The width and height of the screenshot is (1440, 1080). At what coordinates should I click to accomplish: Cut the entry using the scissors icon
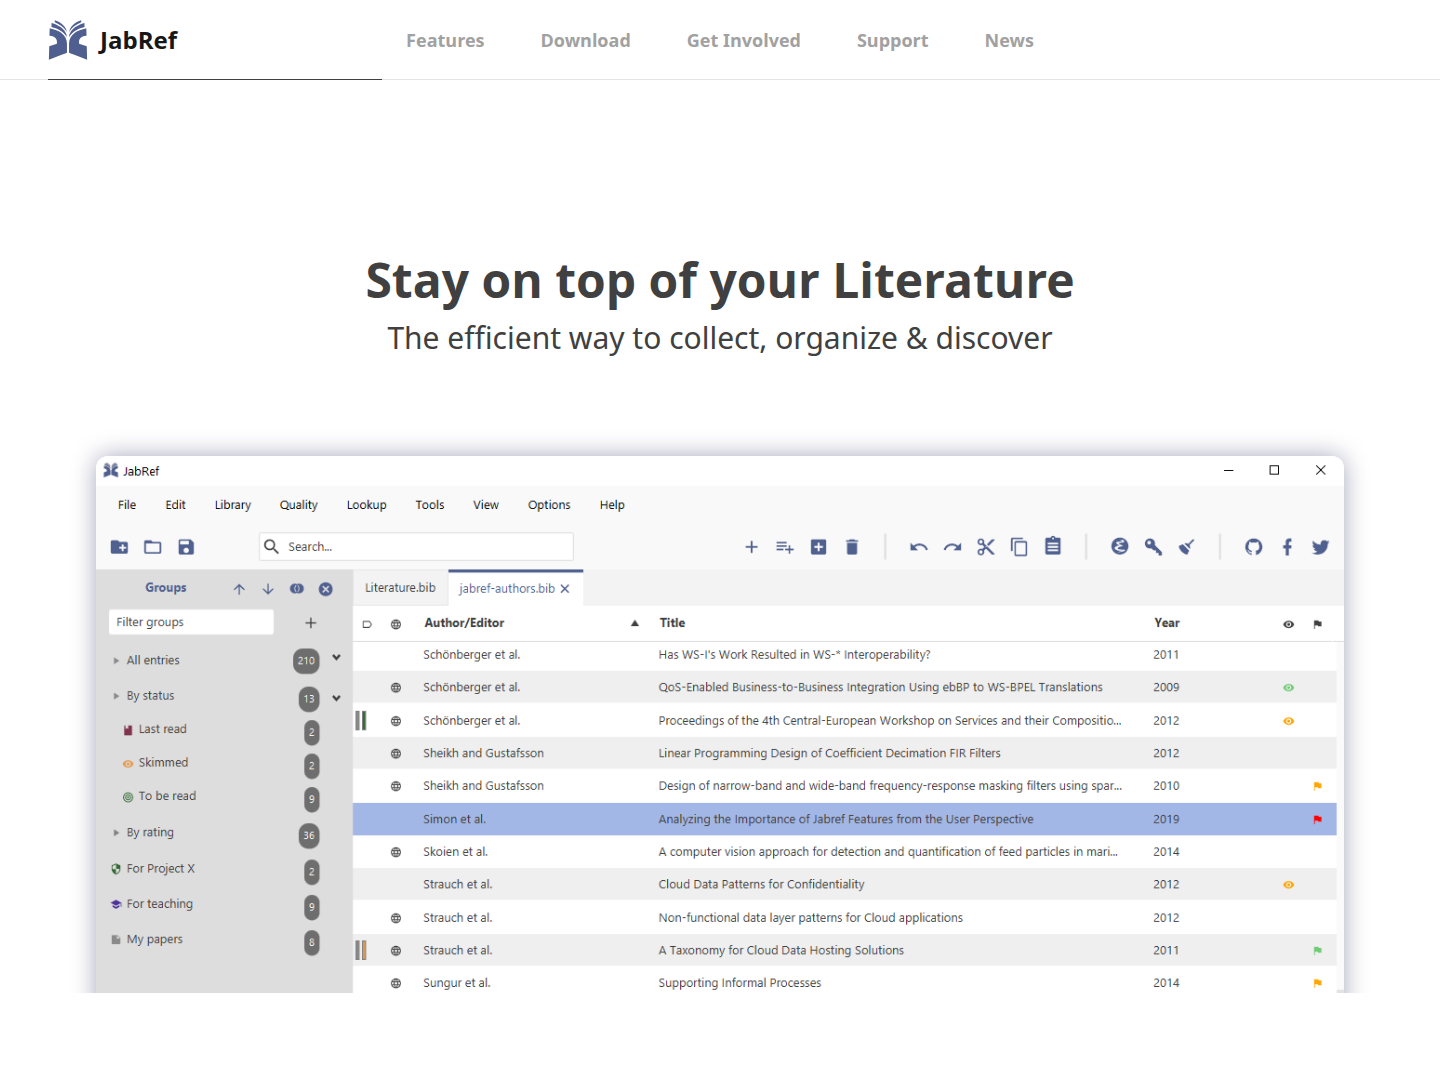[986, 547]
